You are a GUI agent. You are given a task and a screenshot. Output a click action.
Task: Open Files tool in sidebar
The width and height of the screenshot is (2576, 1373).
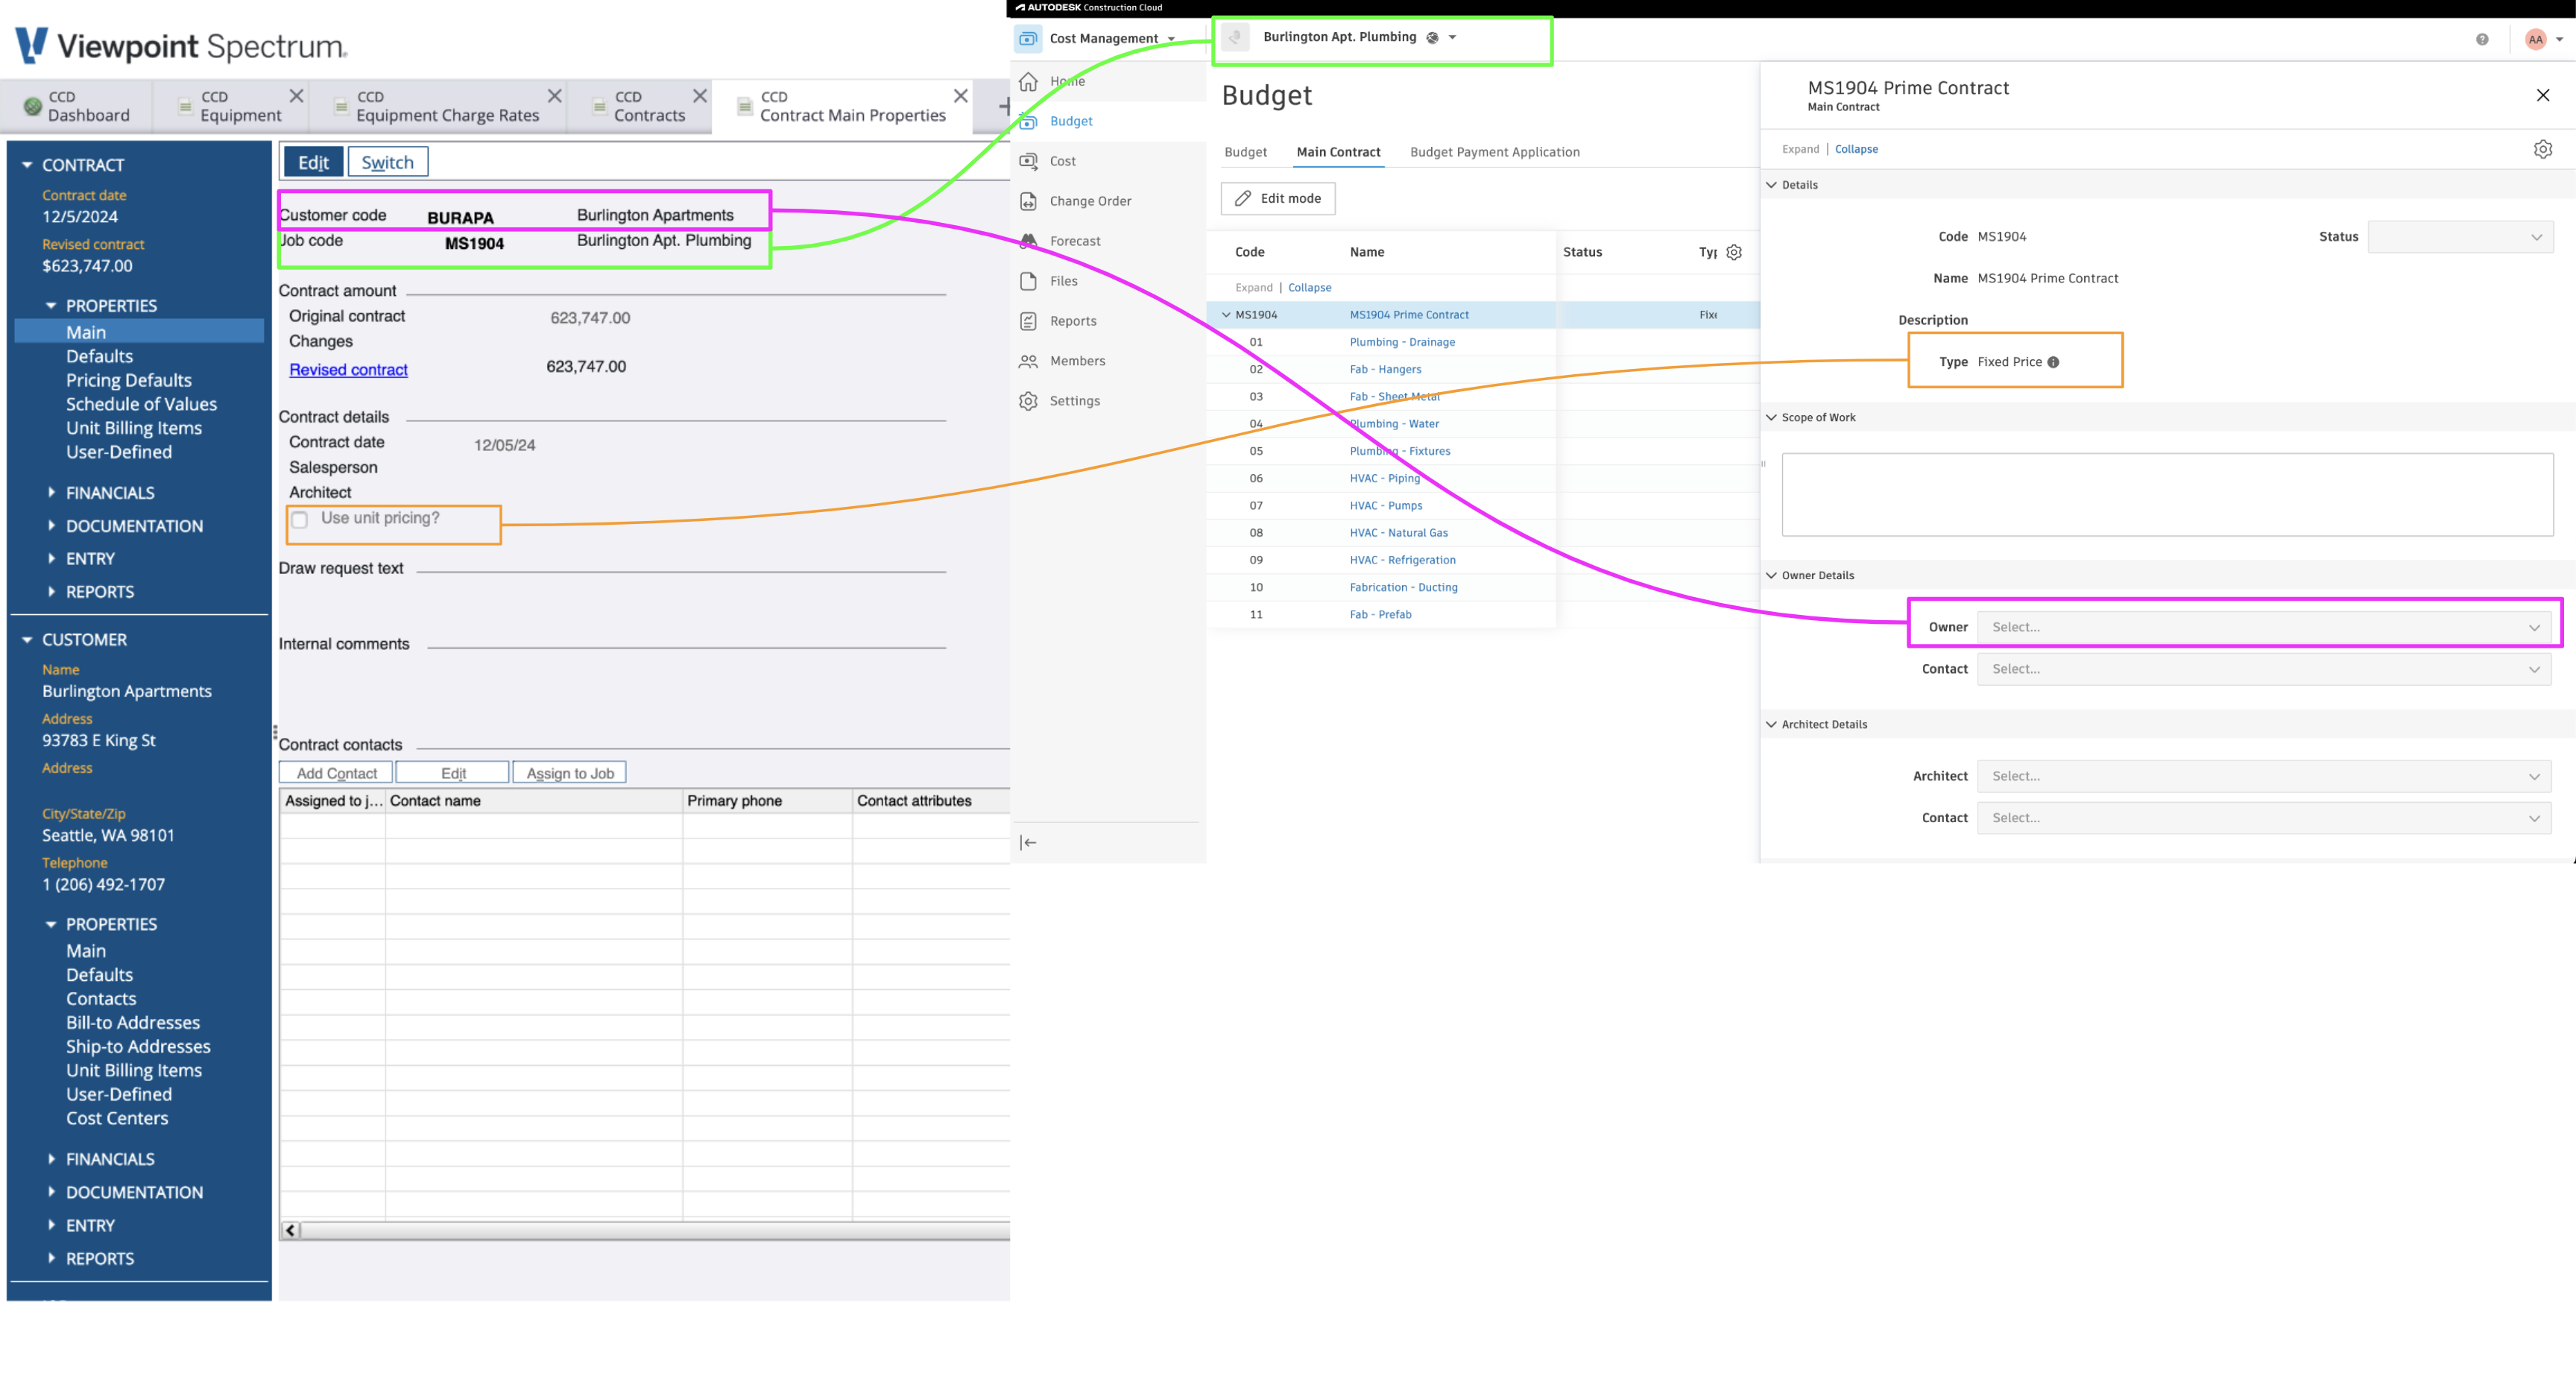tap(1063, 281)
